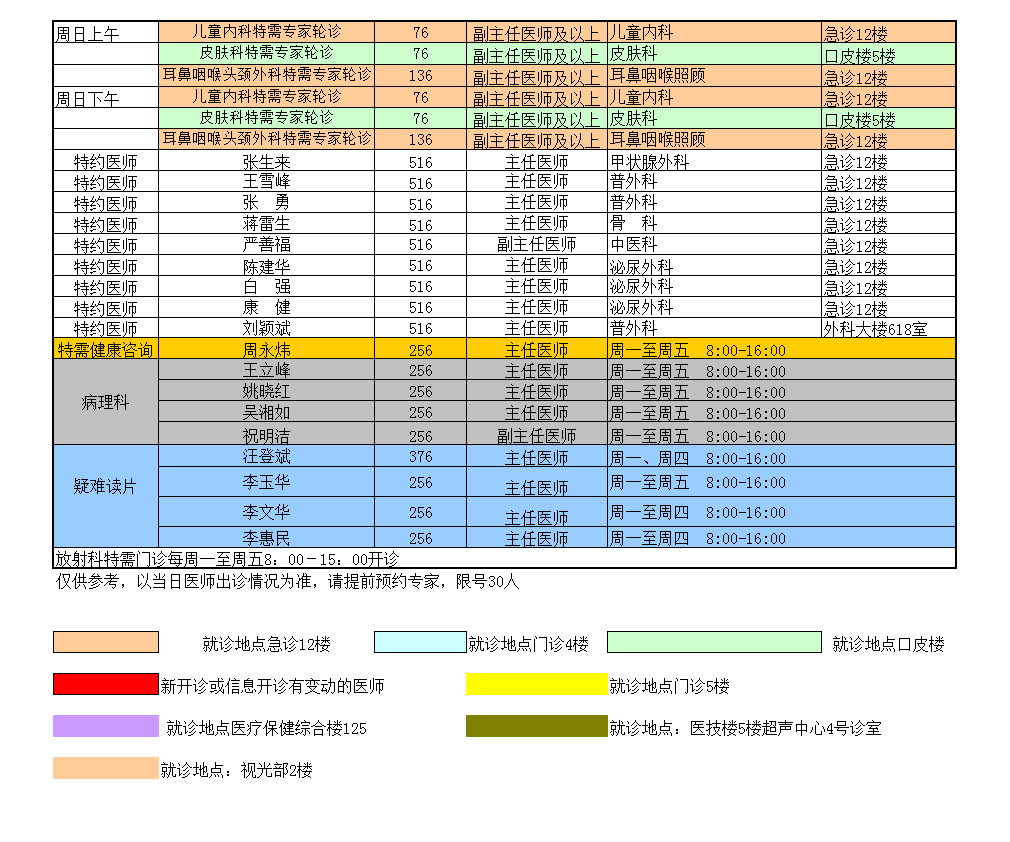The height and width of the screenshot is (842, 1010).
Task: Click the 周日上午 cell
Action: 106,33
